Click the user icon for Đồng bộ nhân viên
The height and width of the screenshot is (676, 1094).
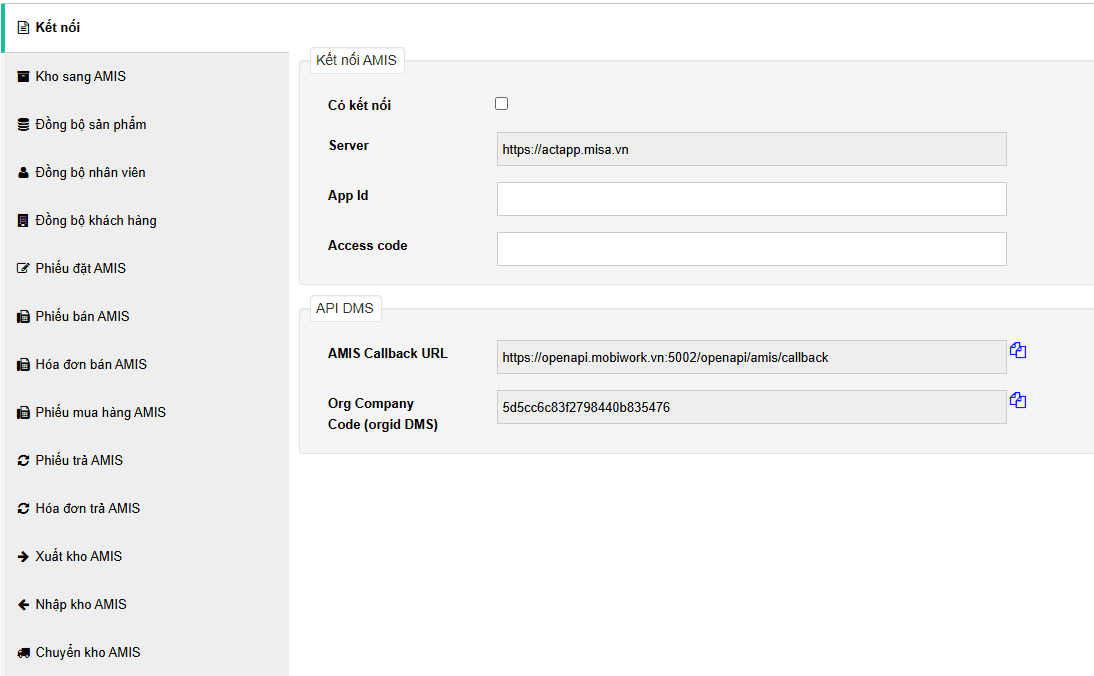point(23,173)
